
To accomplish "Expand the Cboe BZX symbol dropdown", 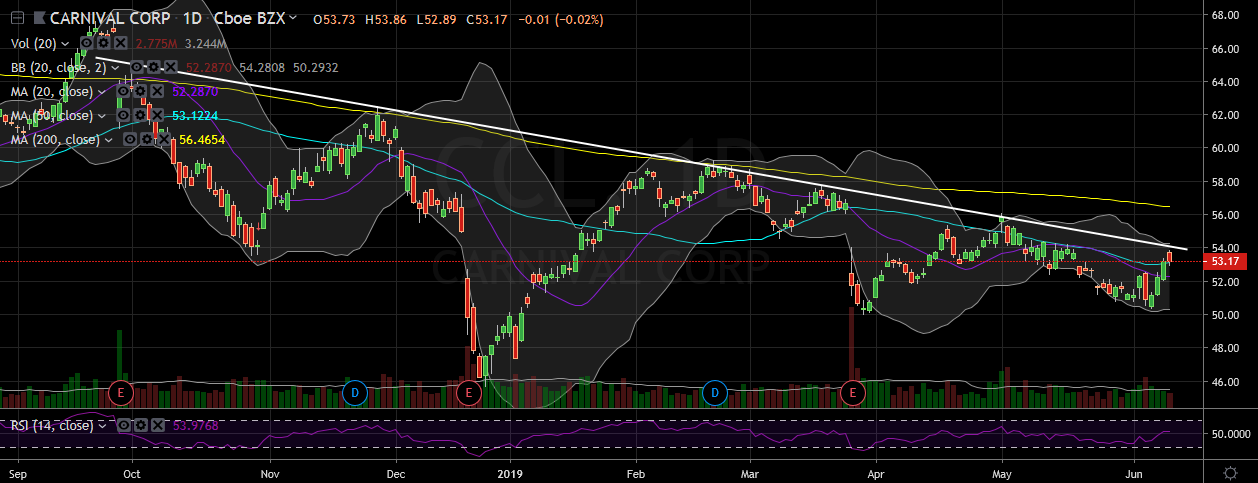I will coord(292,19).
